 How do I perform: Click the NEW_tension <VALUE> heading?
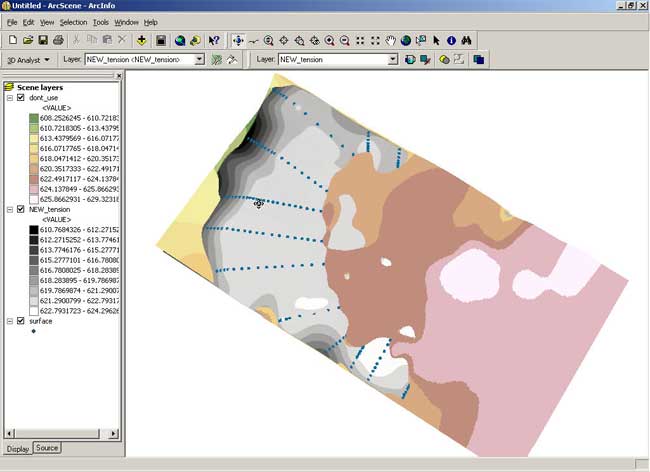(x=56, y=220)
